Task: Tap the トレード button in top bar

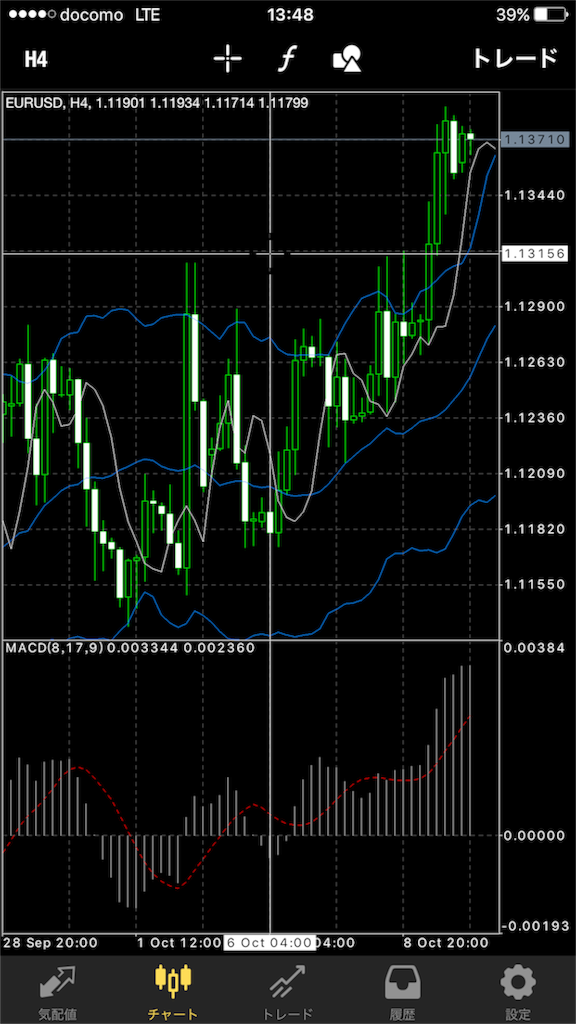Action: 515,59
